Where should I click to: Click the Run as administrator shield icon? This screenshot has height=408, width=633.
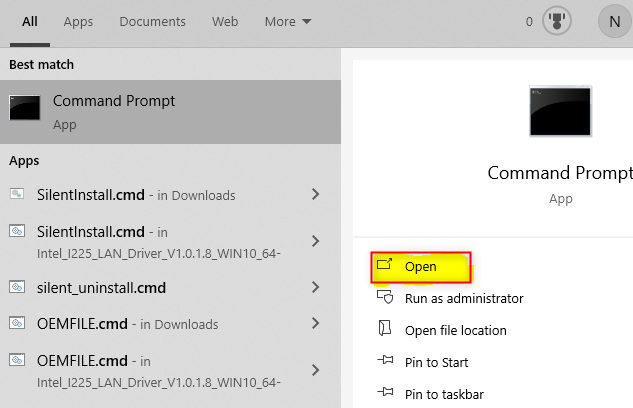[385, 297]
